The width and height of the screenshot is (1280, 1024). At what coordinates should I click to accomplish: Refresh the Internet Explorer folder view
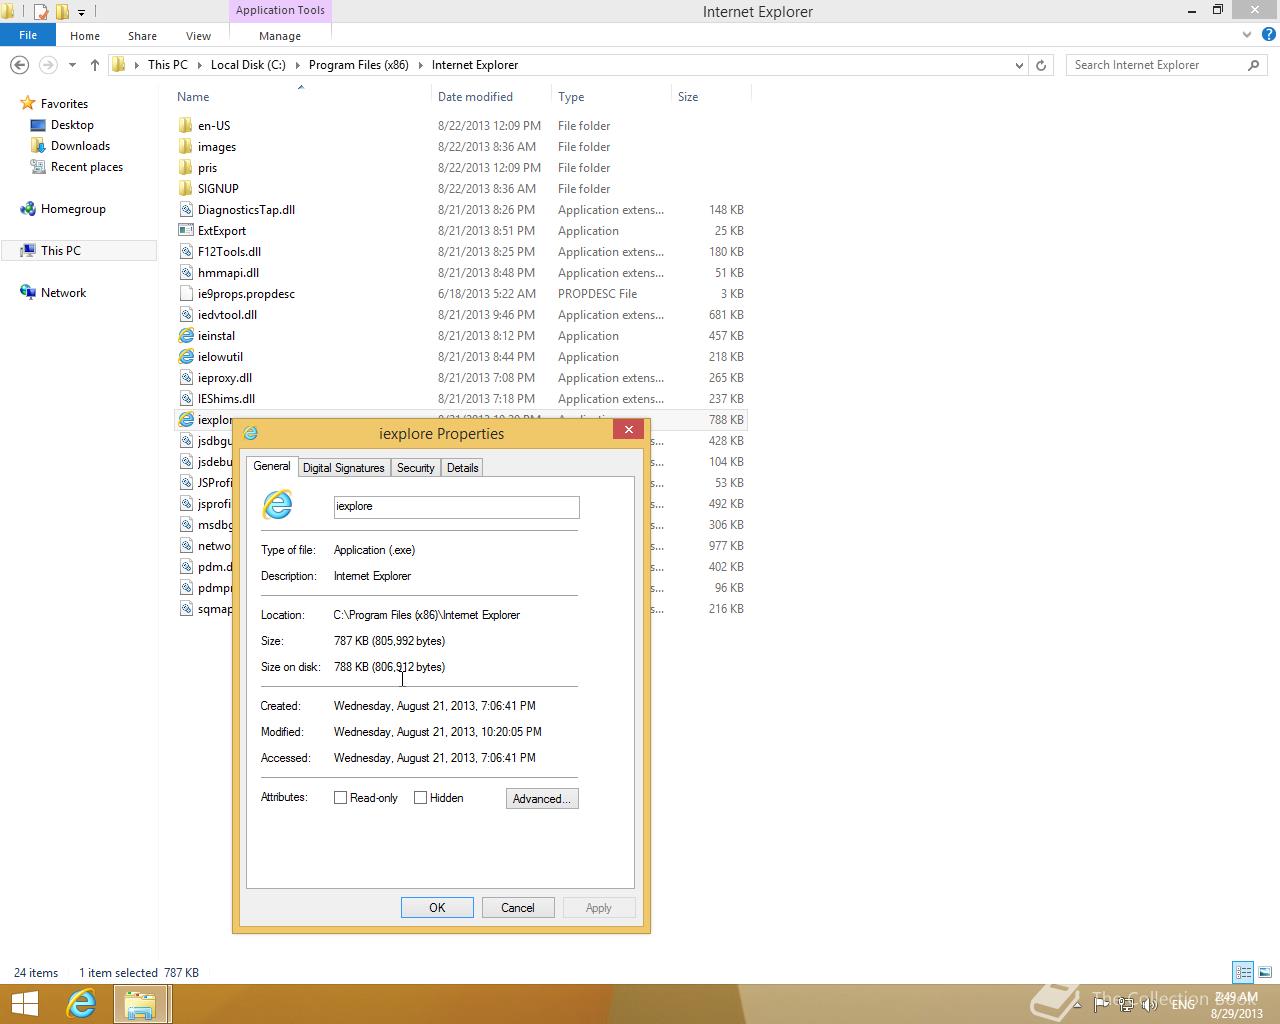1041,65
